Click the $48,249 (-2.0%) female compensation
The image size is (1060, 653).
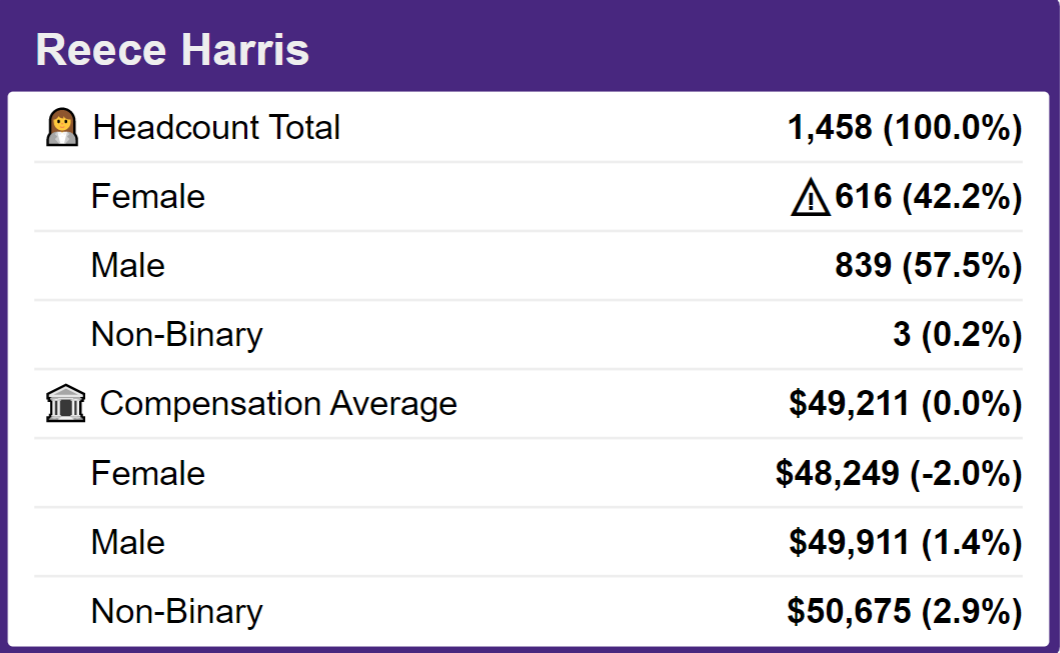tap(898, 473)
